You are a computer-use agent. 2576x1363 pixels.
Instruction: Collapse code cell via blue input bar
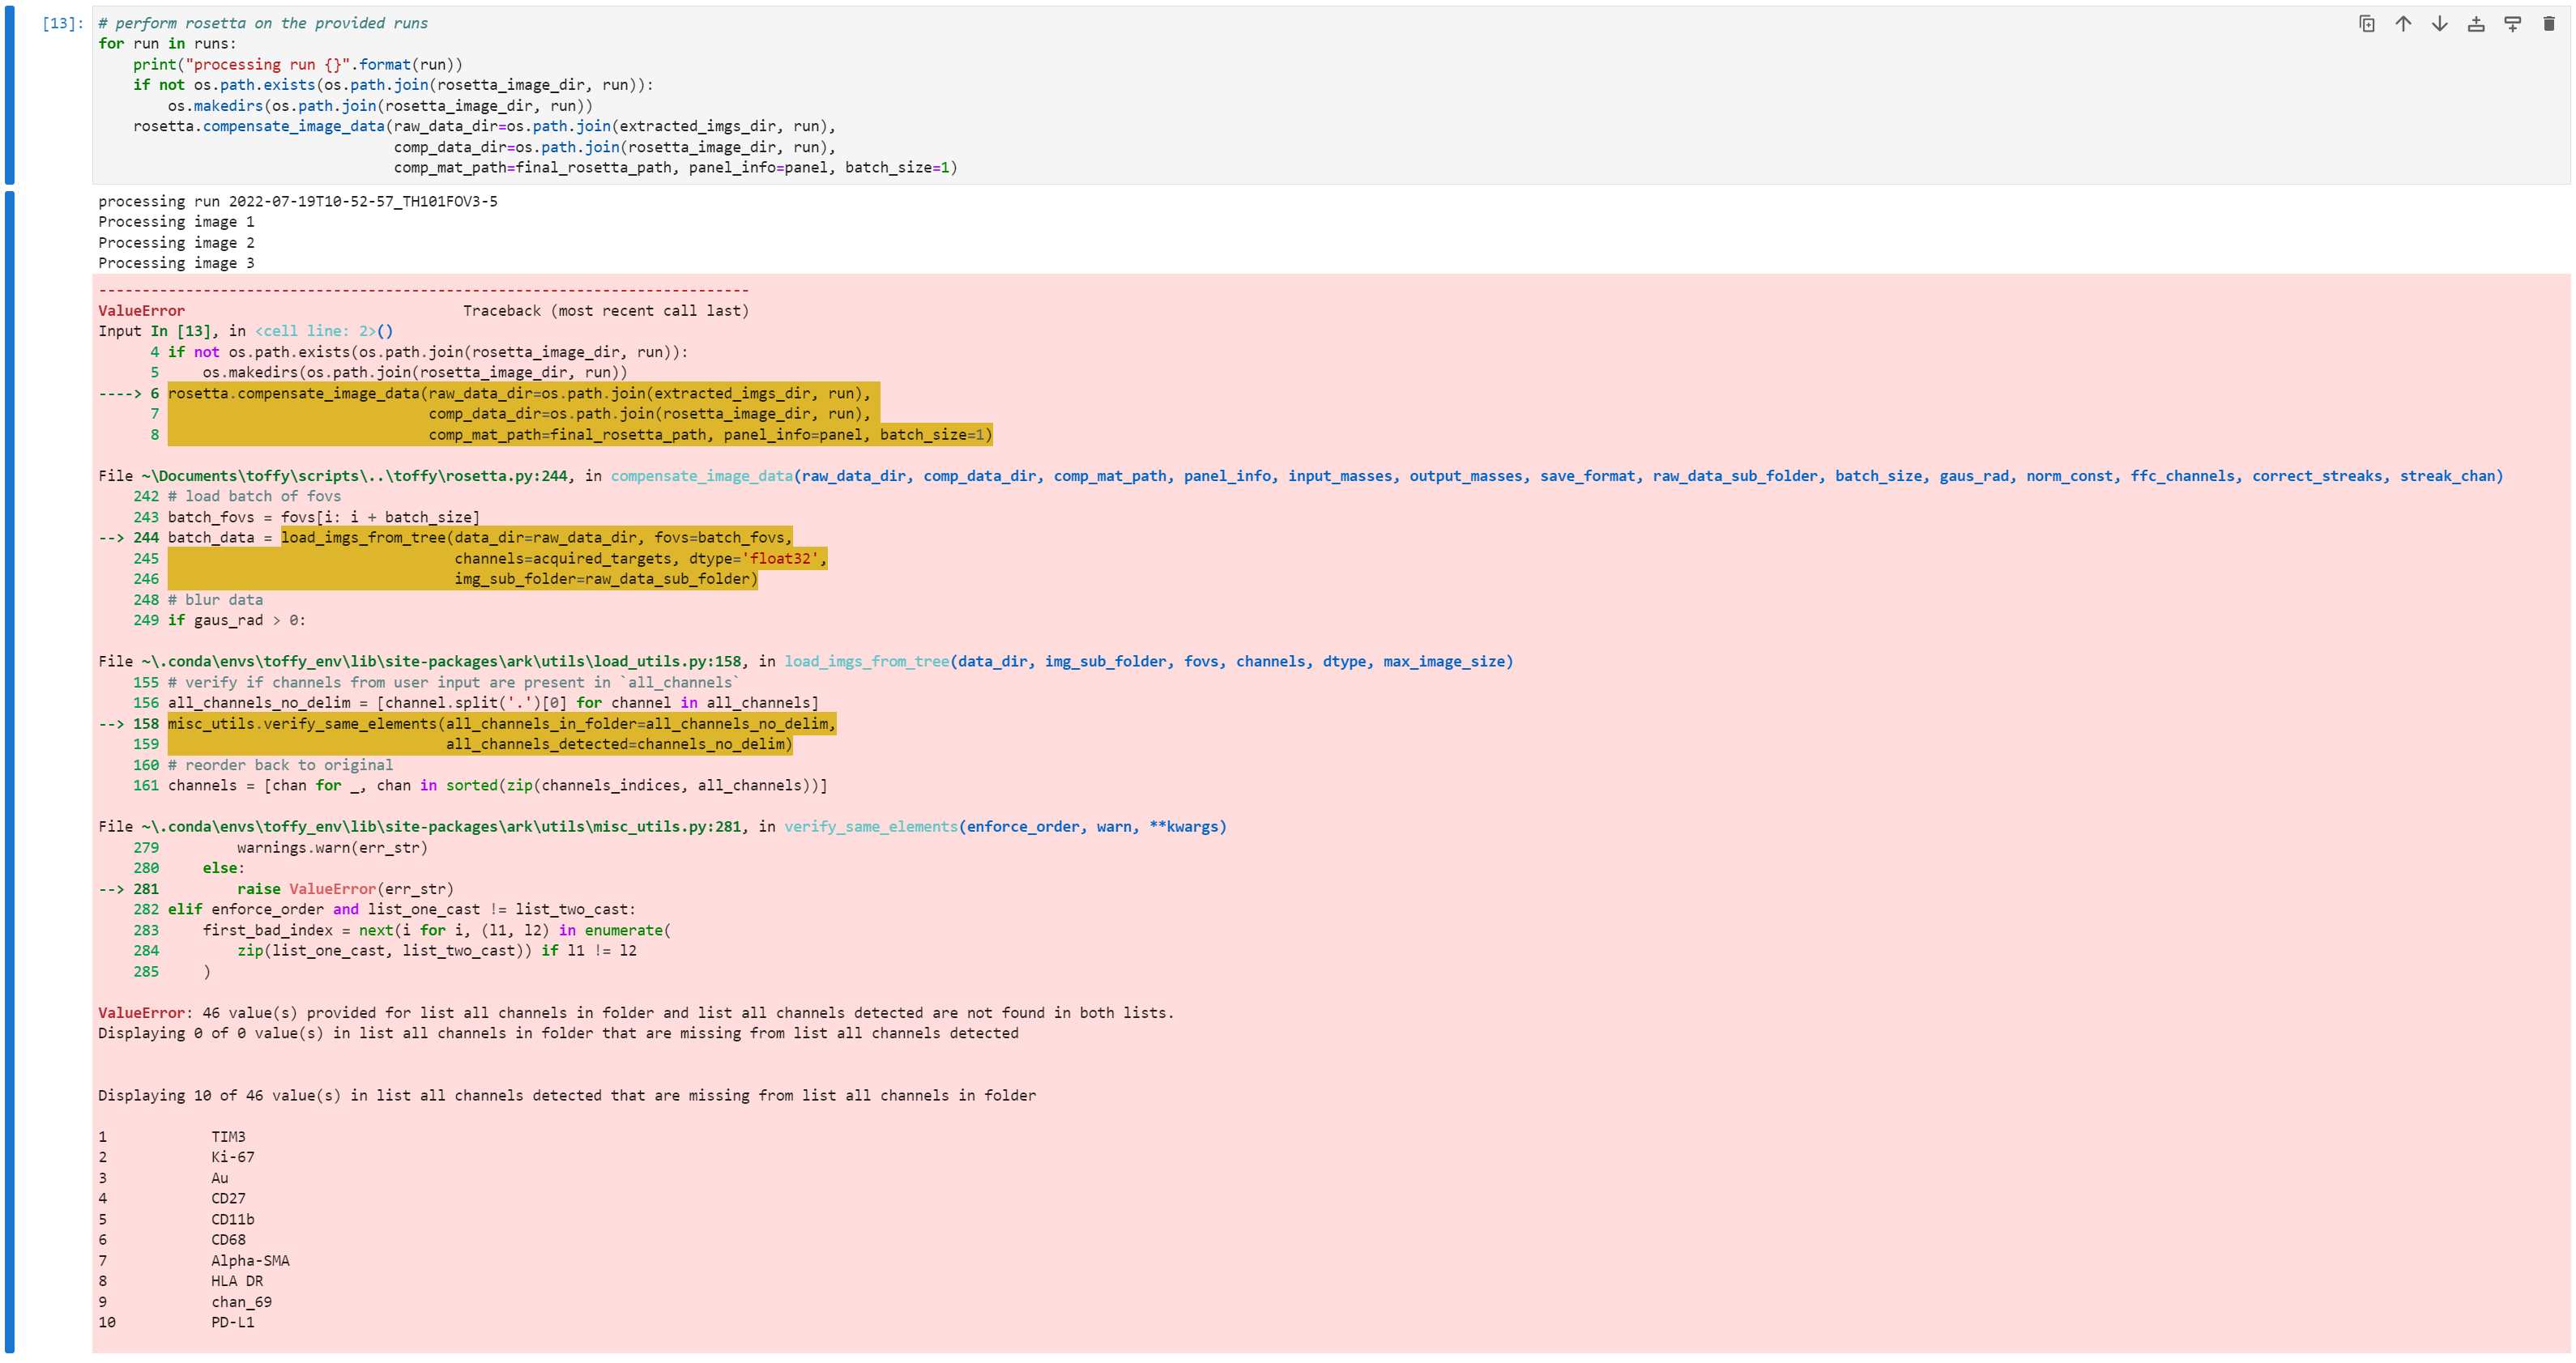click(10, 95)
